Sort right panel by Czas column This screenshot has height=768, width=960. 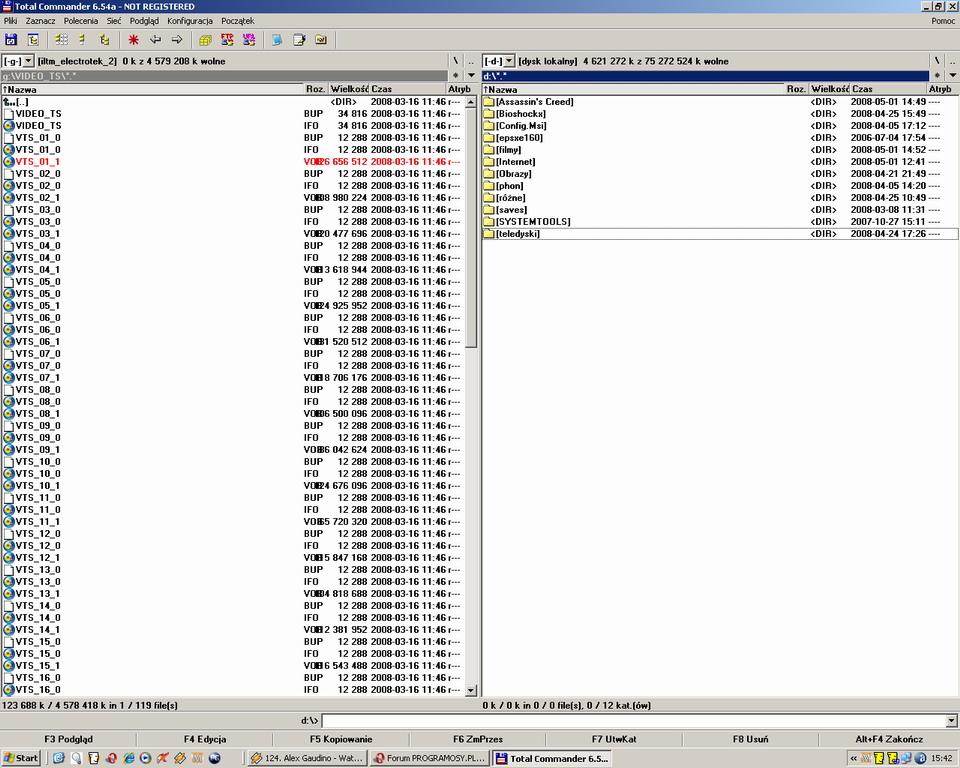pos(888,89)
